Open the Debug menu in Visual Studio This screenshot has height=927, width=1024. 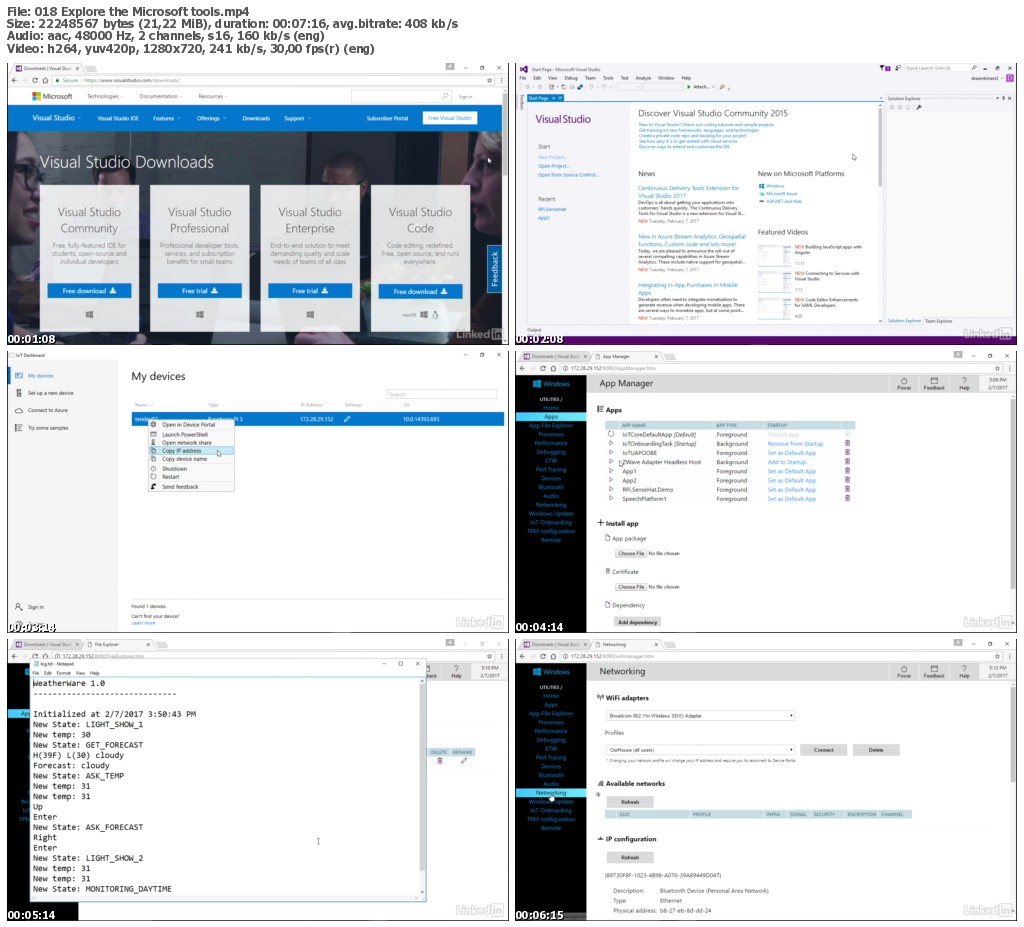click(x=571, y=78)
